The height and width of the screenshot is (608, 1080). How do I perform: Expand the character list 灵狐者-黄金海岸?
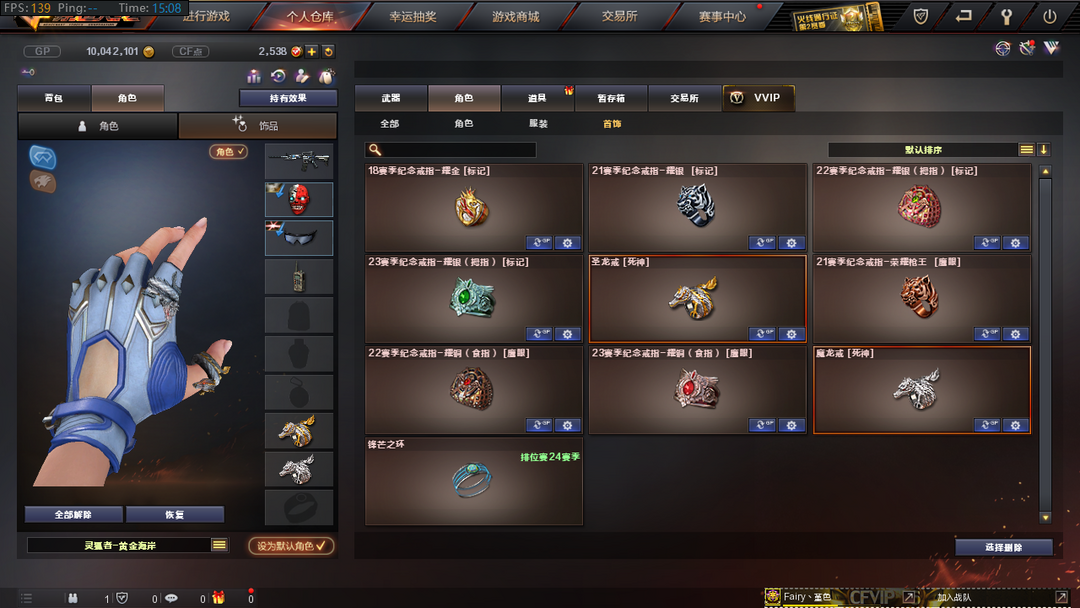[219, 545]
